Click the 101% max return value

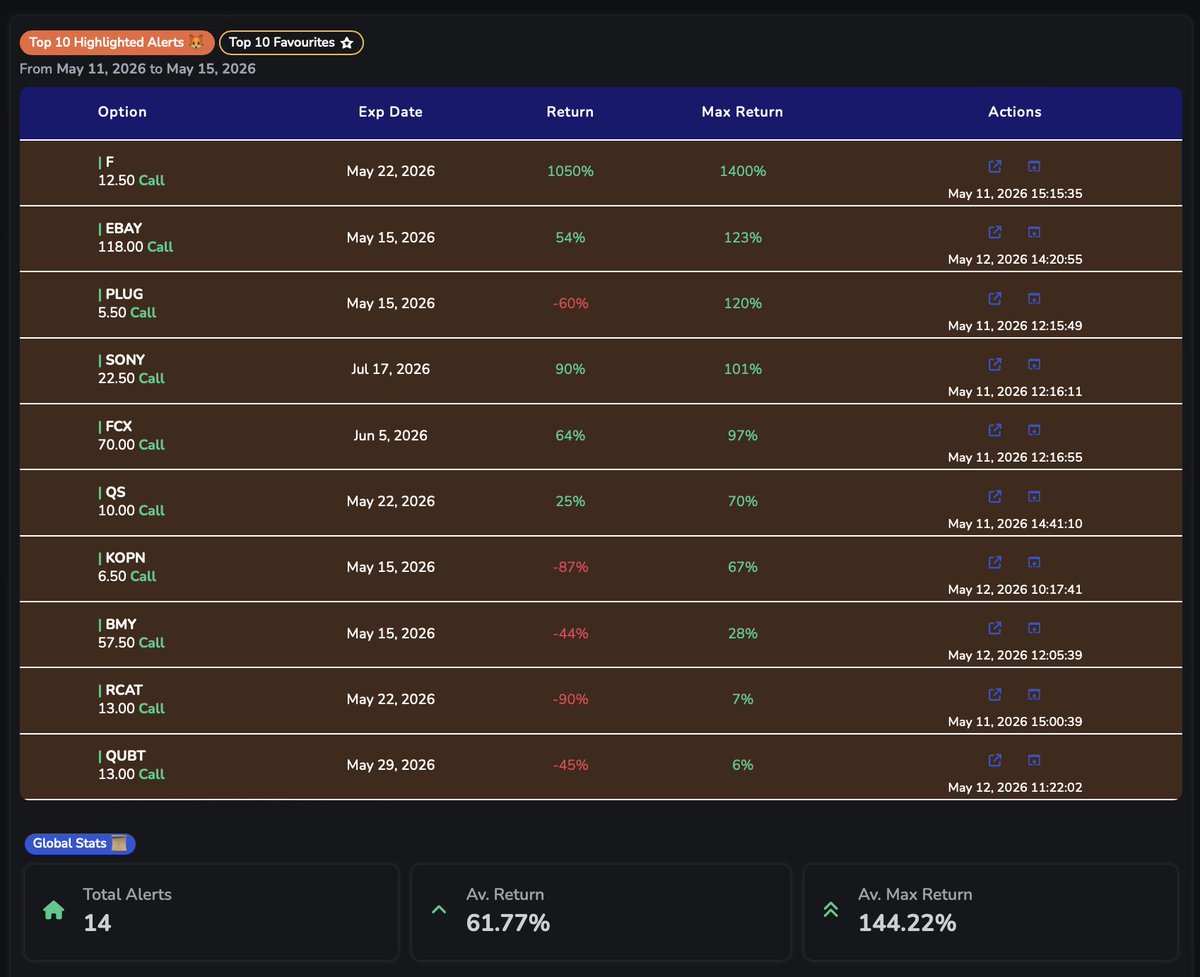click(x=743, y=369)
